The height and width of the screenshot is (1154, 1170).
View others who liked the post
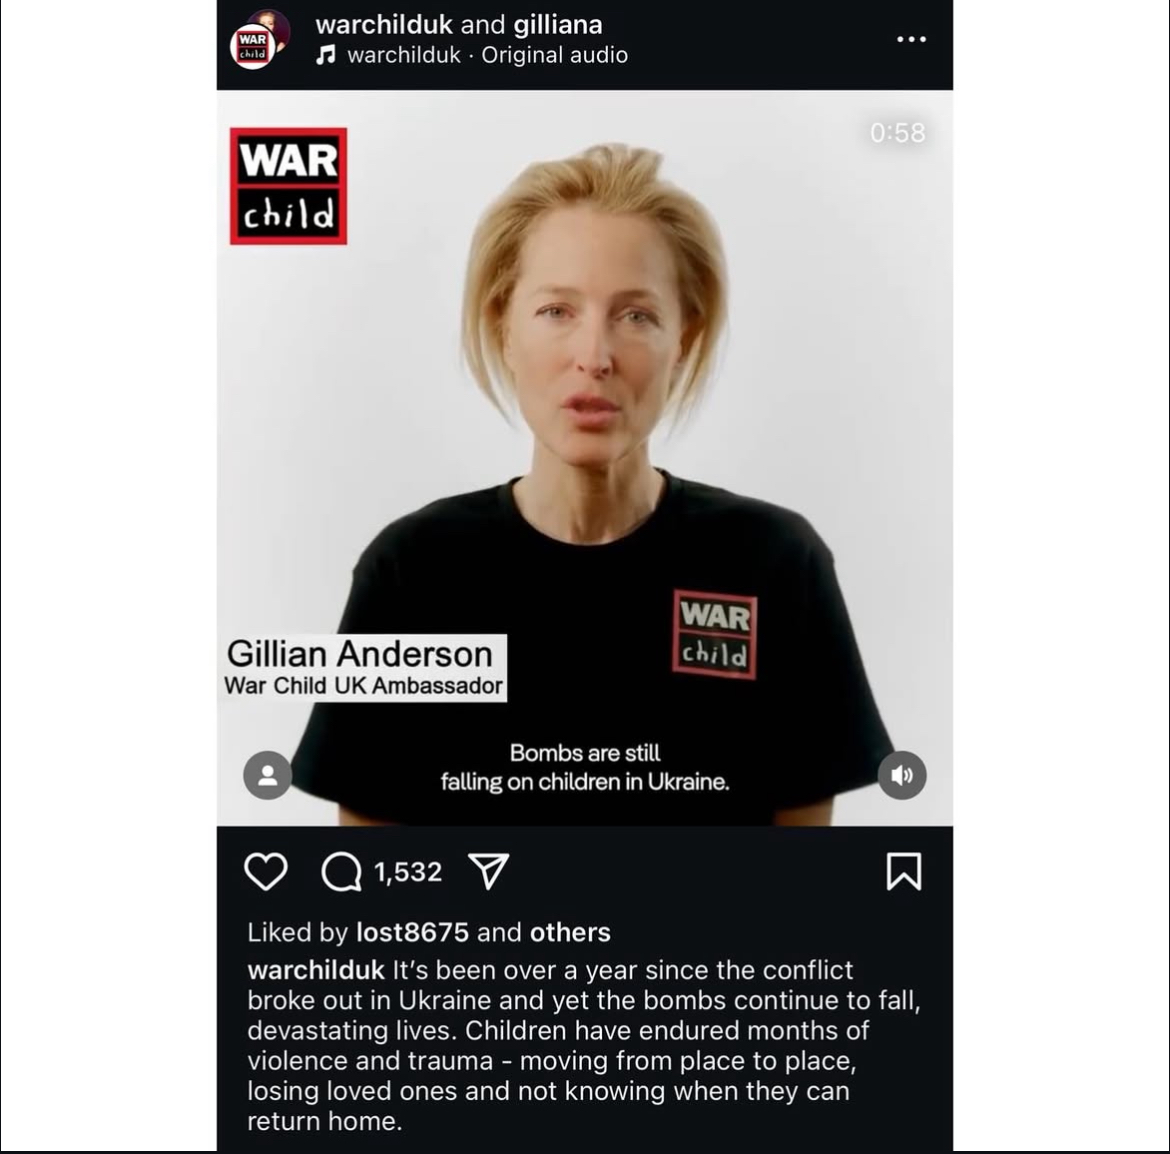pos(570,932)
